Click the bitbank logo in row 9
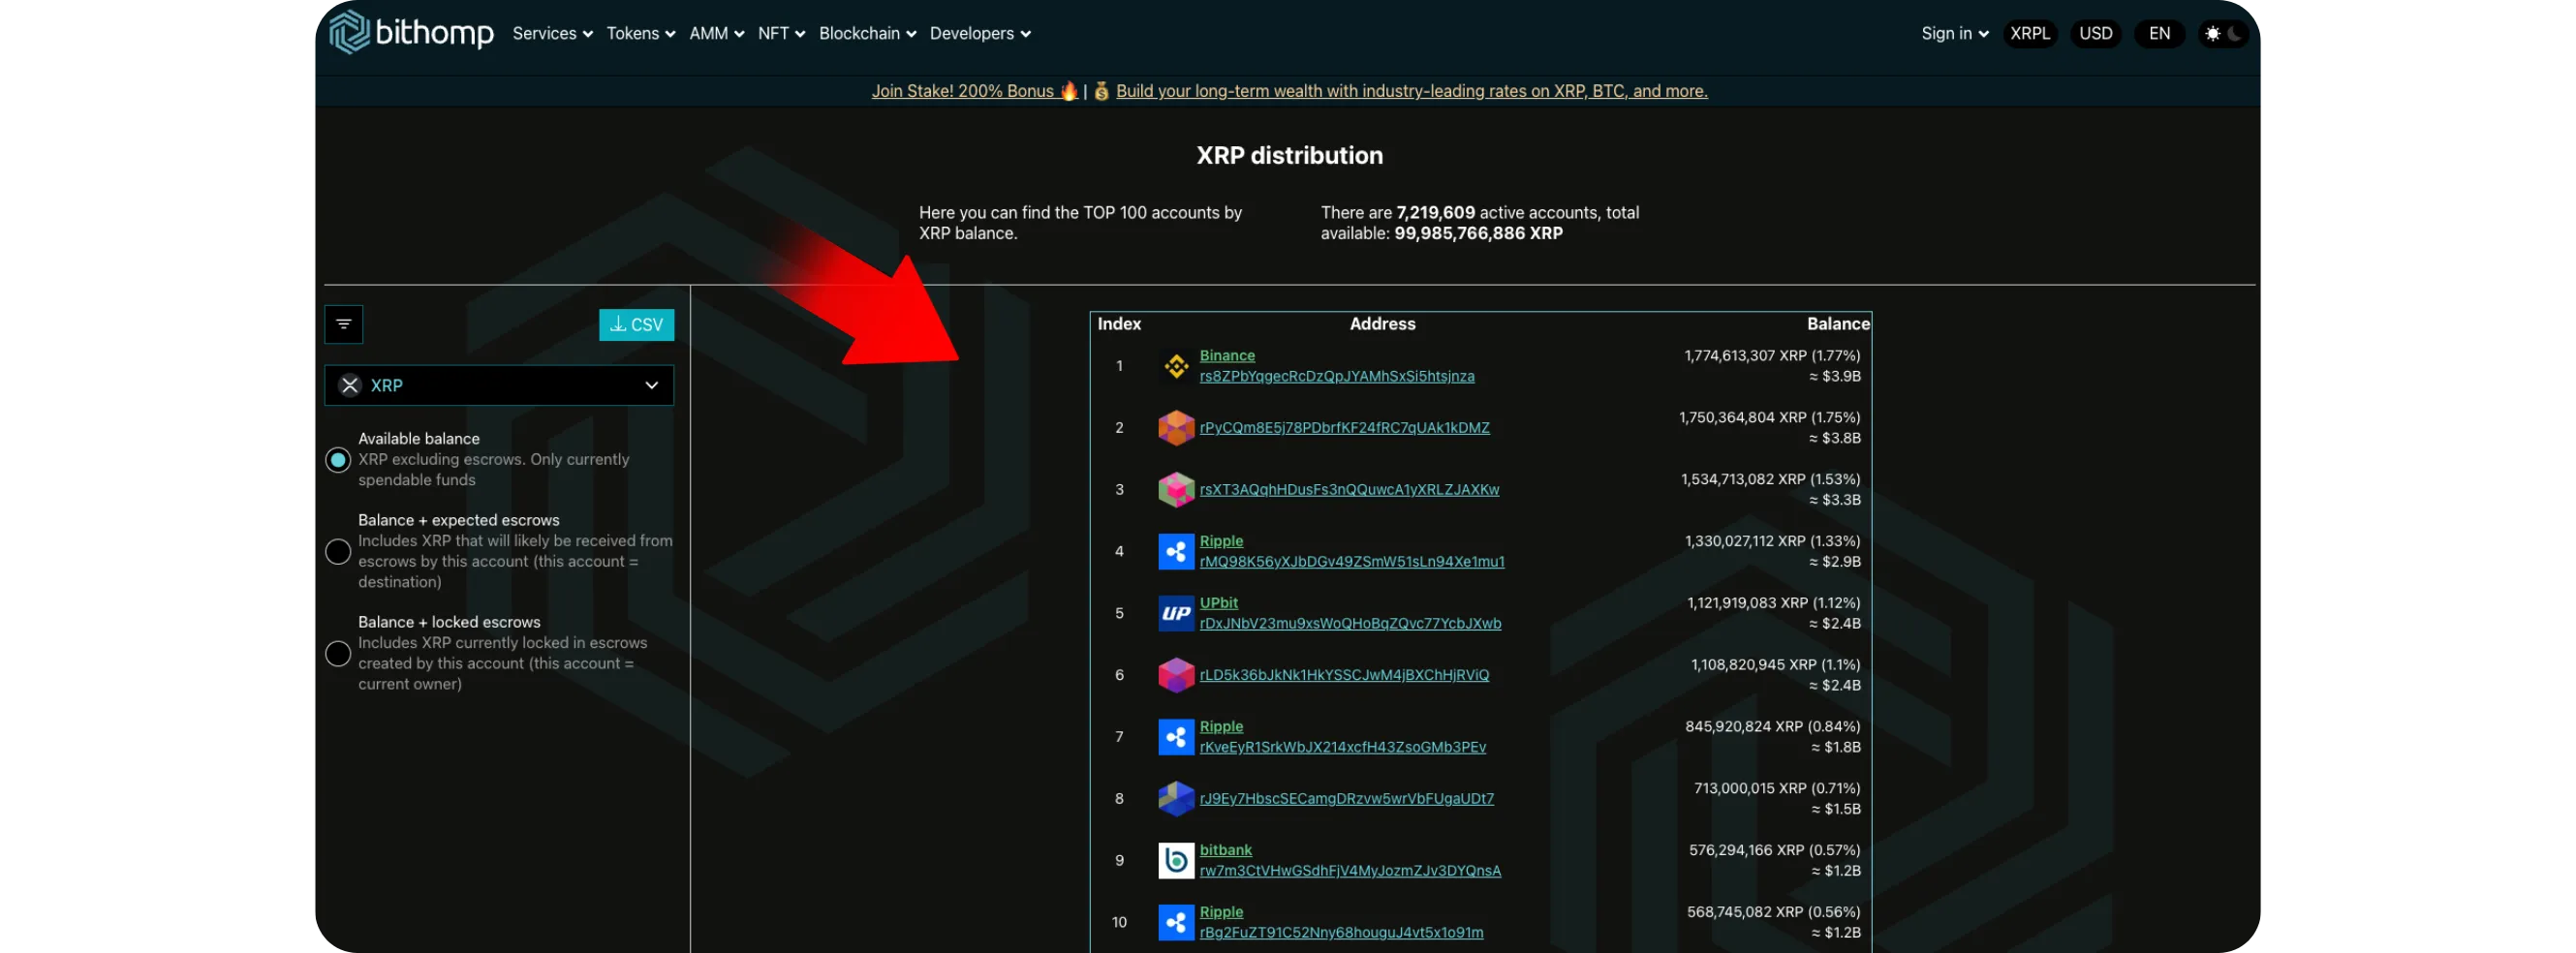Screen dimensions: 2576x953 pos(1176,860)
